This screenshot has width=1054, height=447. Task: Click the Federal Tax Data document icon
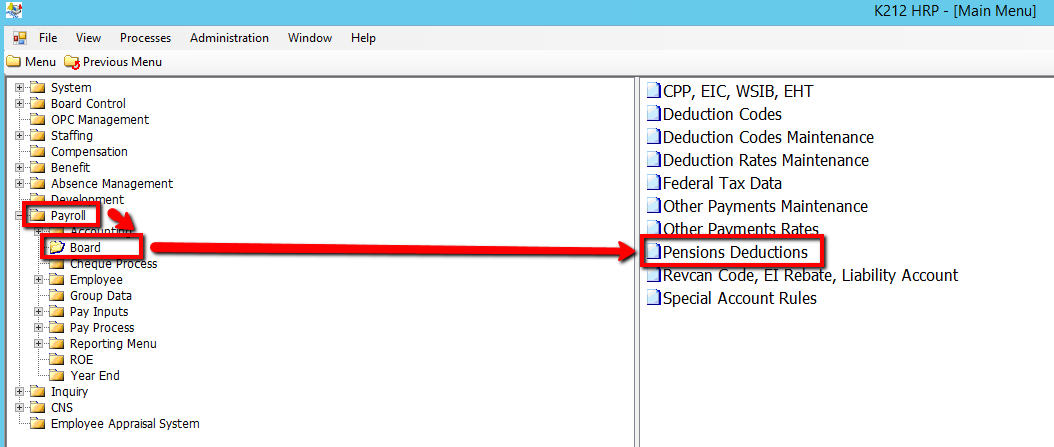tap(653, 183)
